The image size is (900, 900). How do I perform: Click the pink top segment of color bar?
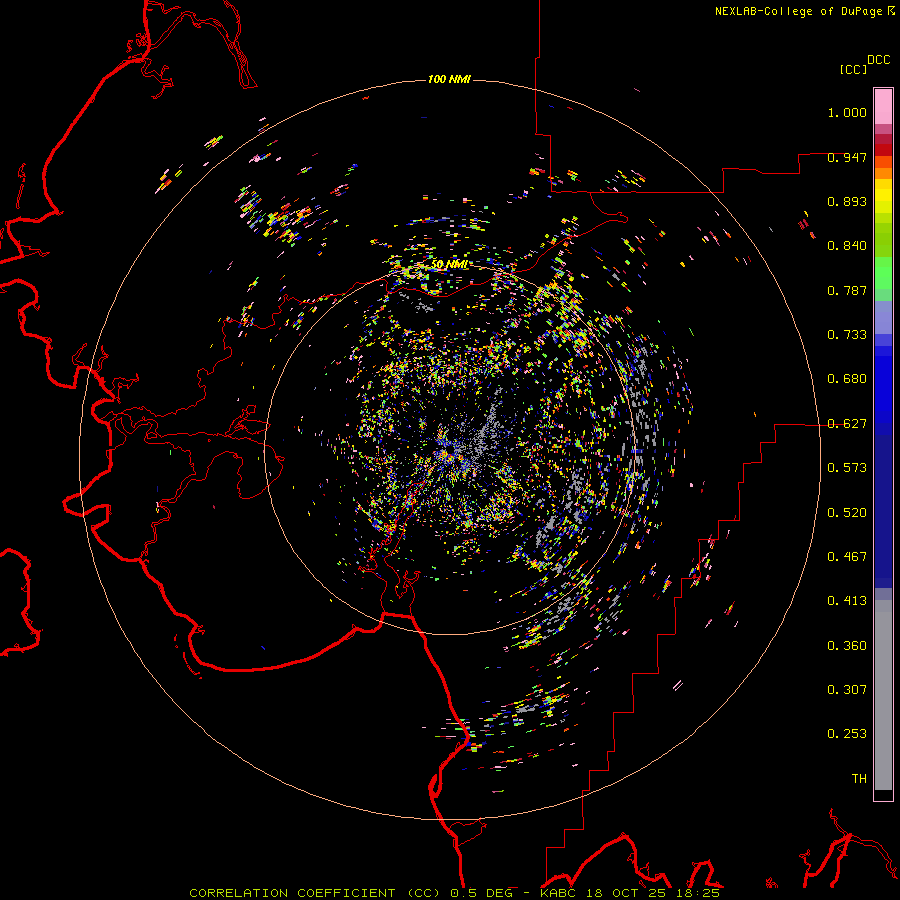tap(883, 107)
